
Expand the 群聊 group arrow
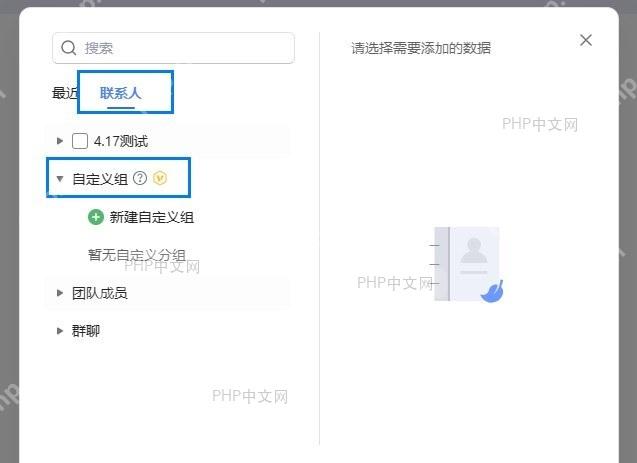(x=60, y=331)
